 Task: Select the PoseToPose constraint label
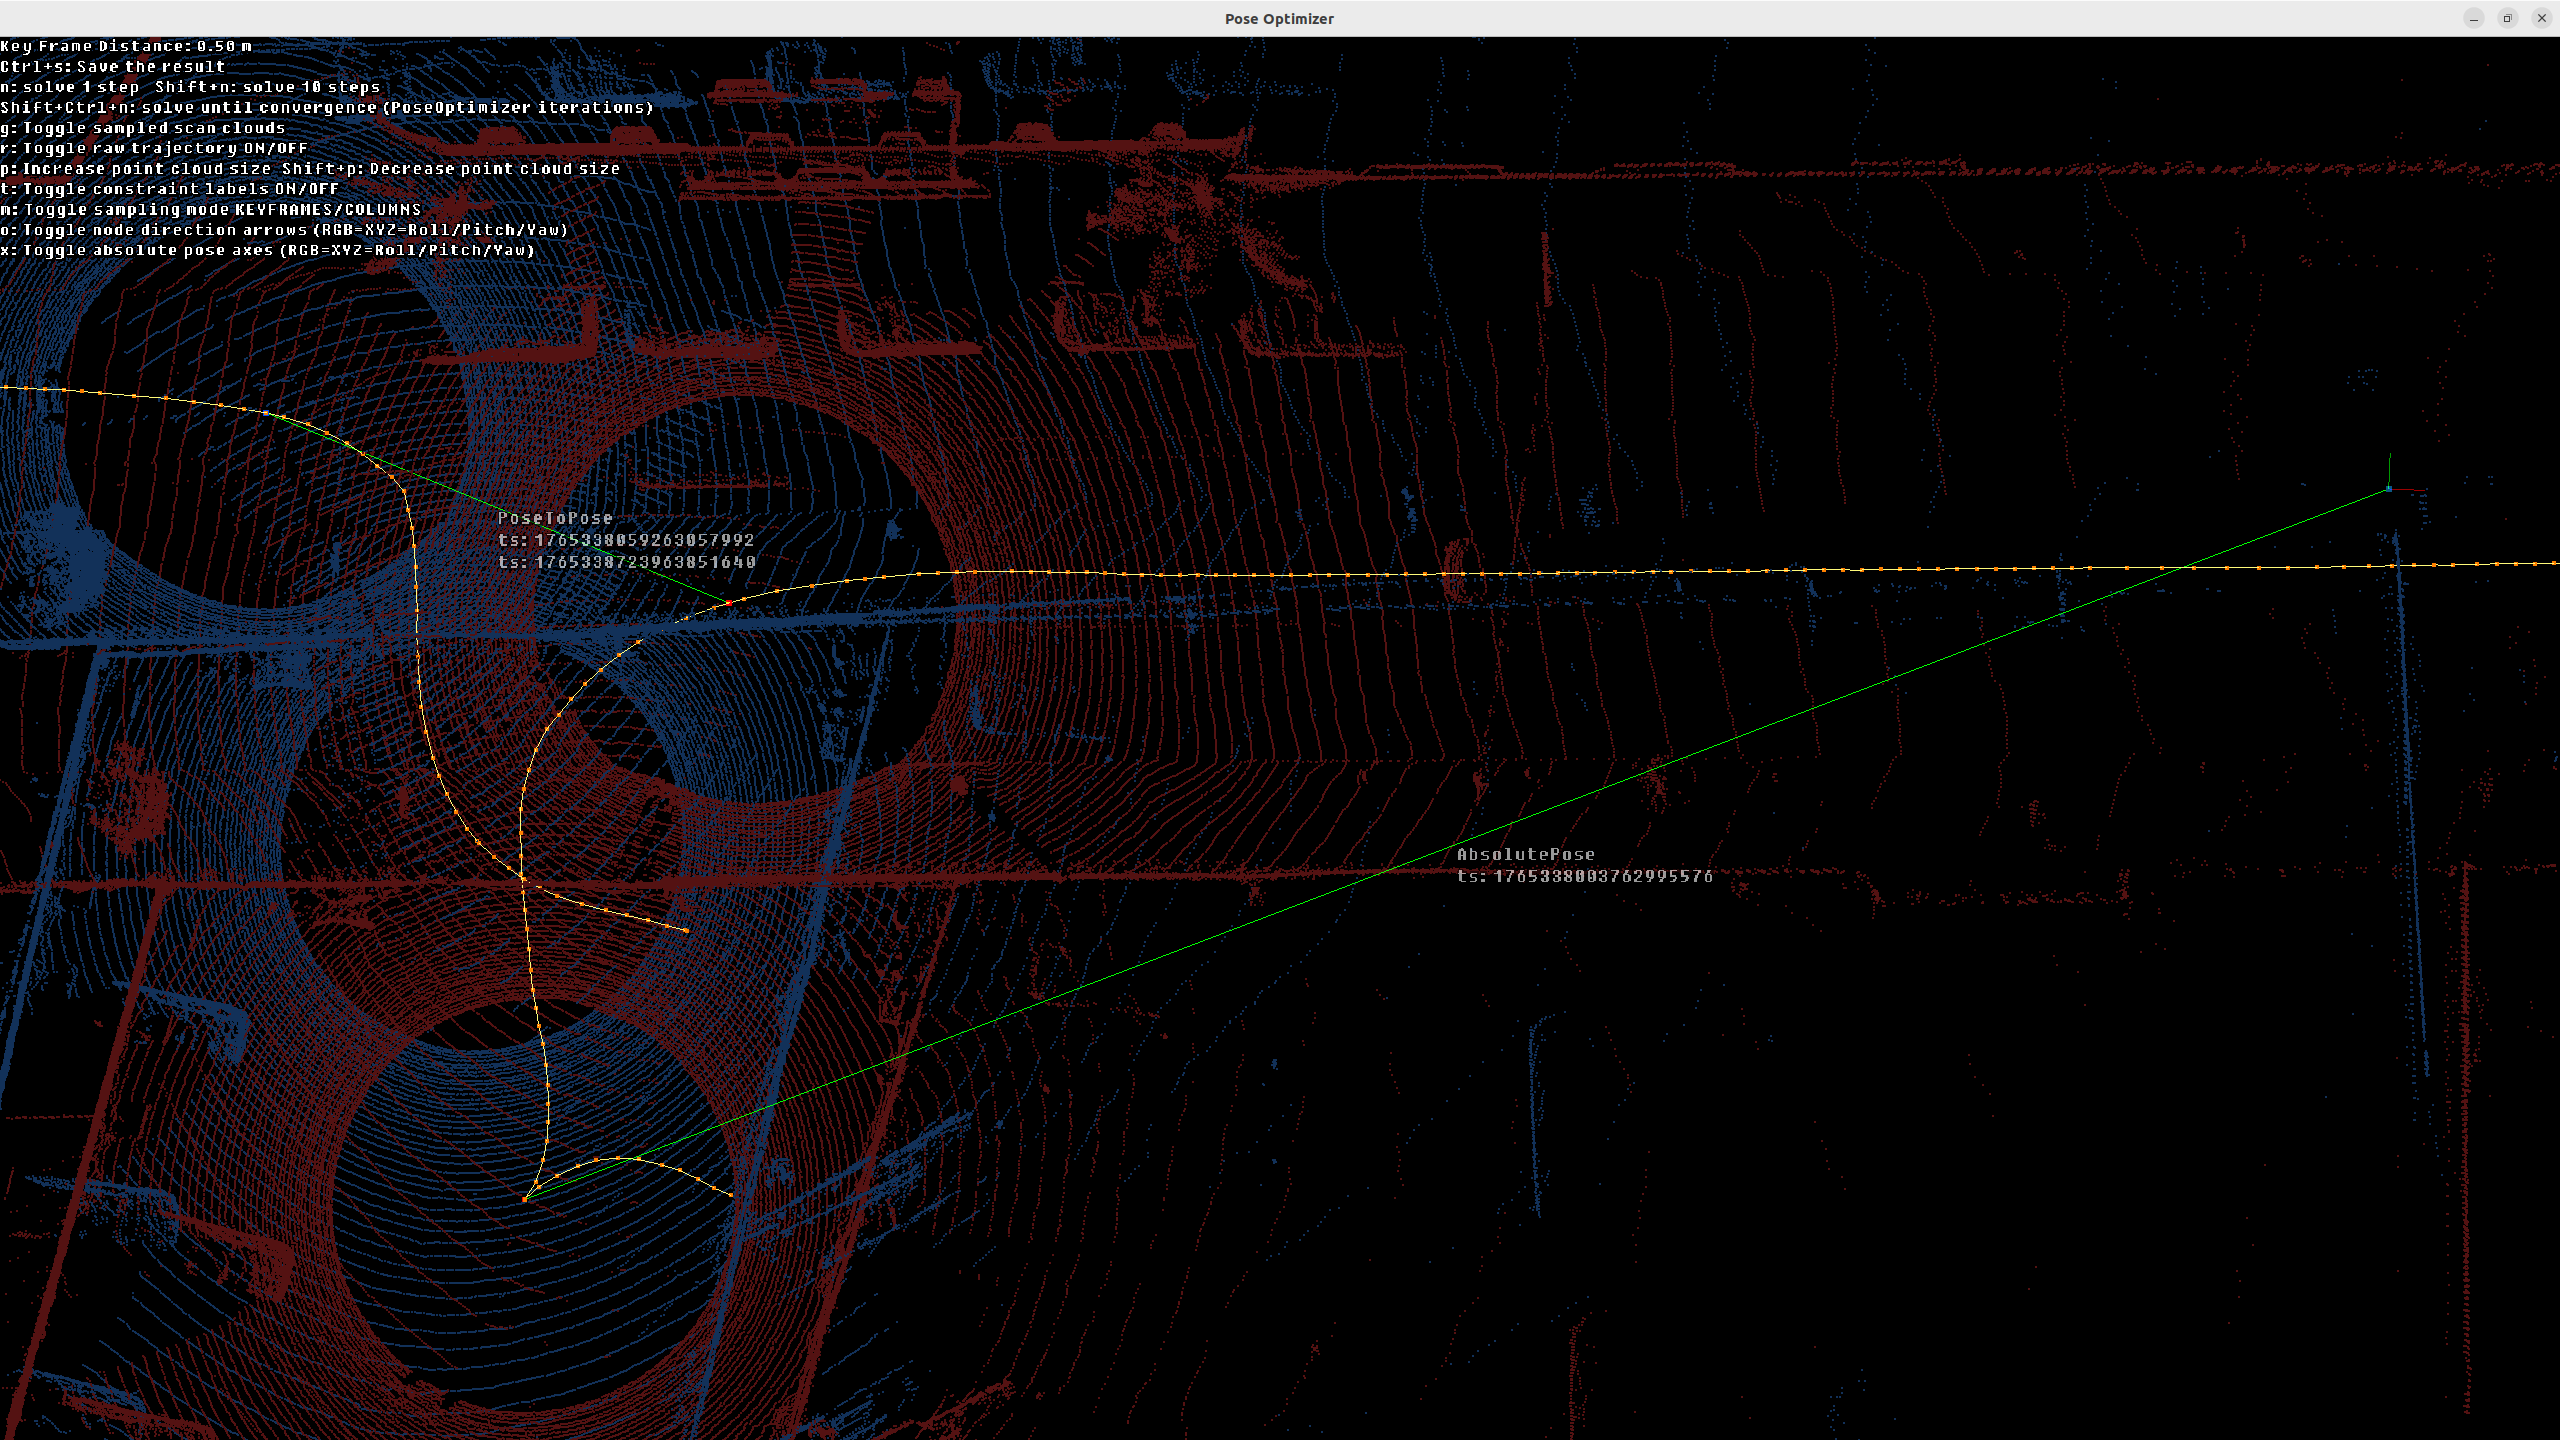555,518
